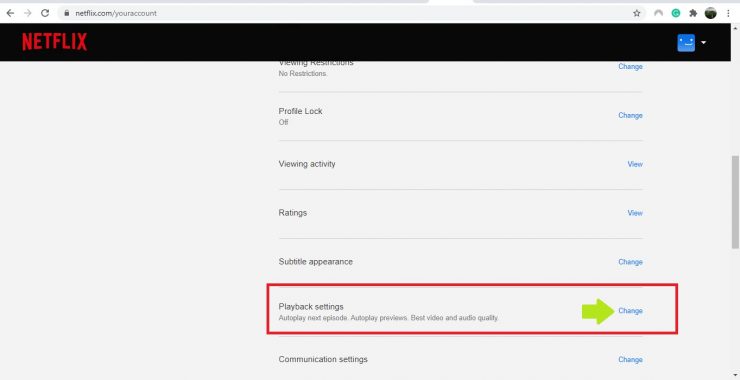Click the Playback settings label
The width and height of the screenshot is (740, 380).
pyautogui.click(x=311, y=307)
